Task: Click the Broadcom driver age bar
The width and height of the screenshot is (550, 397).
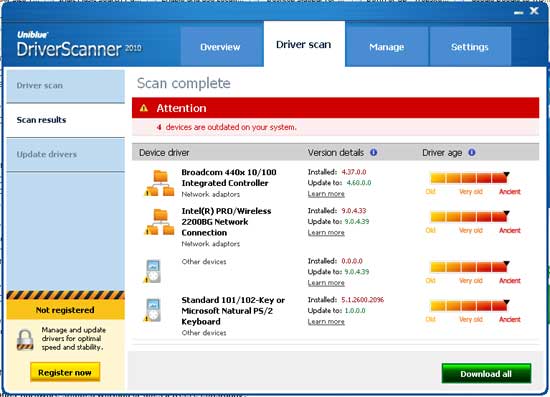Action: click(469, 178)
